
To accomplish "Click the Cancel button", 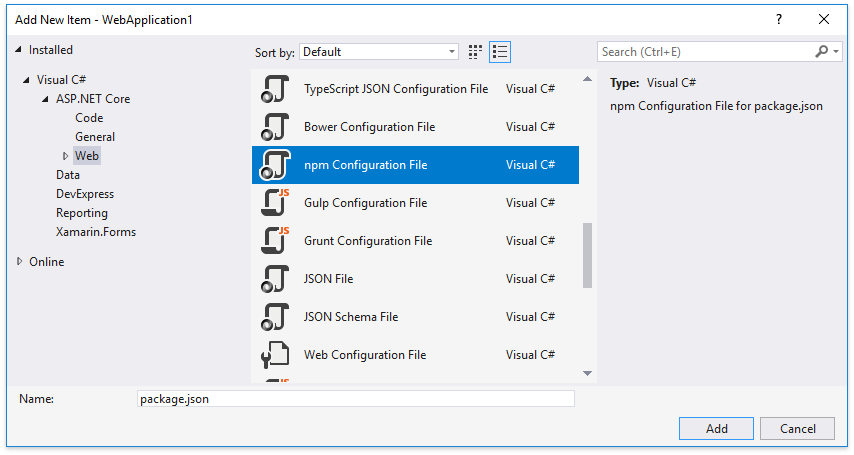I will [797, 429].
